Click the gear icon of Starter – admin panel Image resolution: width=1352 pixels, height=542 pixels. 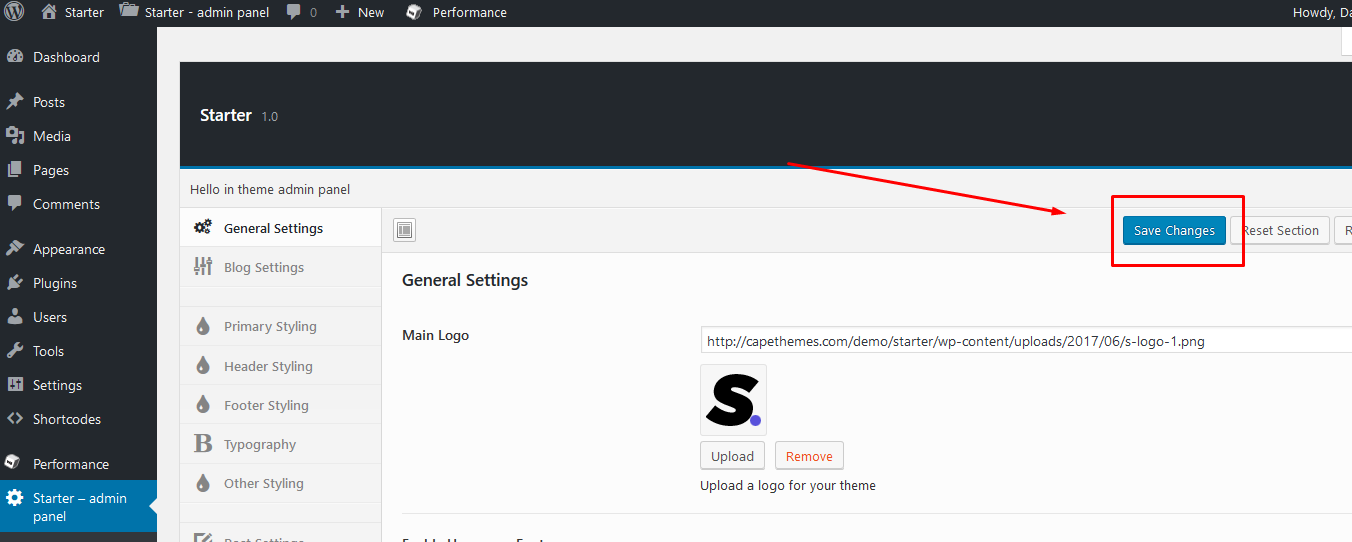tap(15, 498)
